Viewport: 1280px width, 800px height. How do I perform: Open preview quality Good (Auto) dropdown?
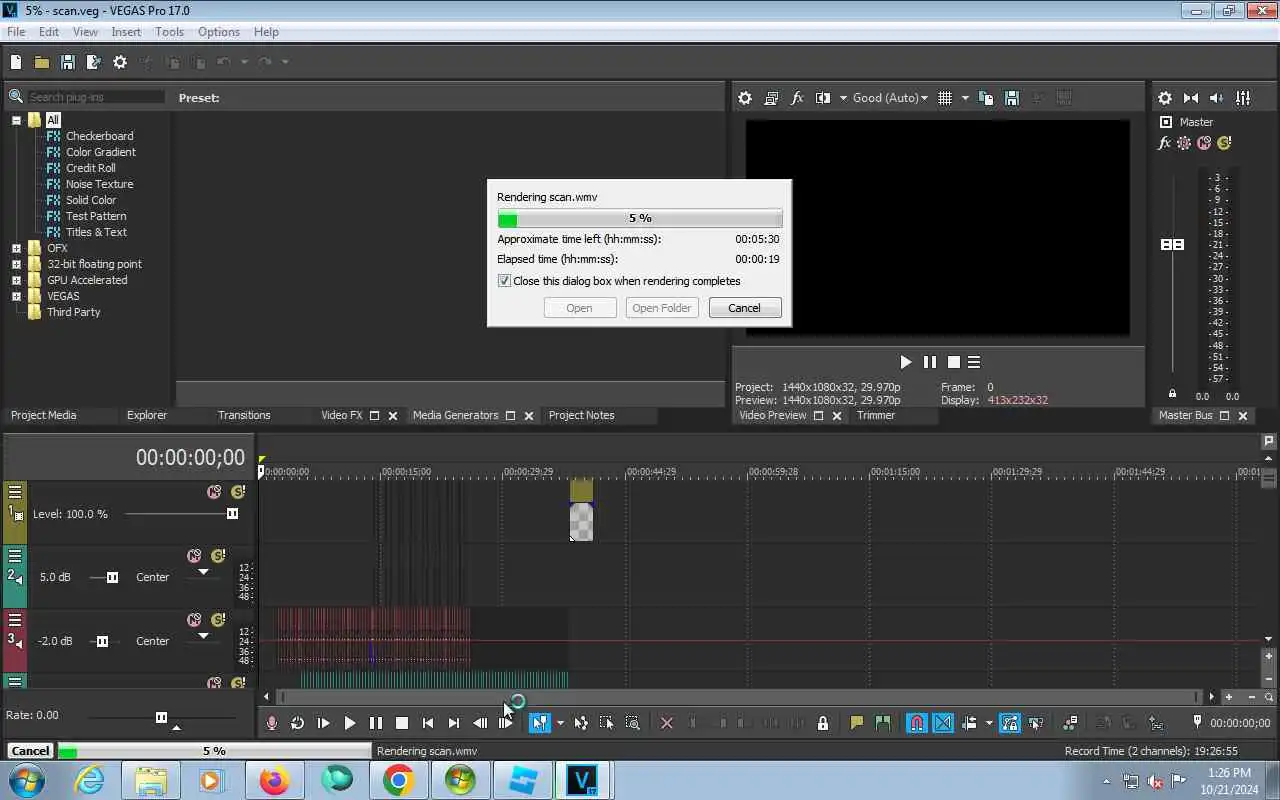tap(890, 98)
